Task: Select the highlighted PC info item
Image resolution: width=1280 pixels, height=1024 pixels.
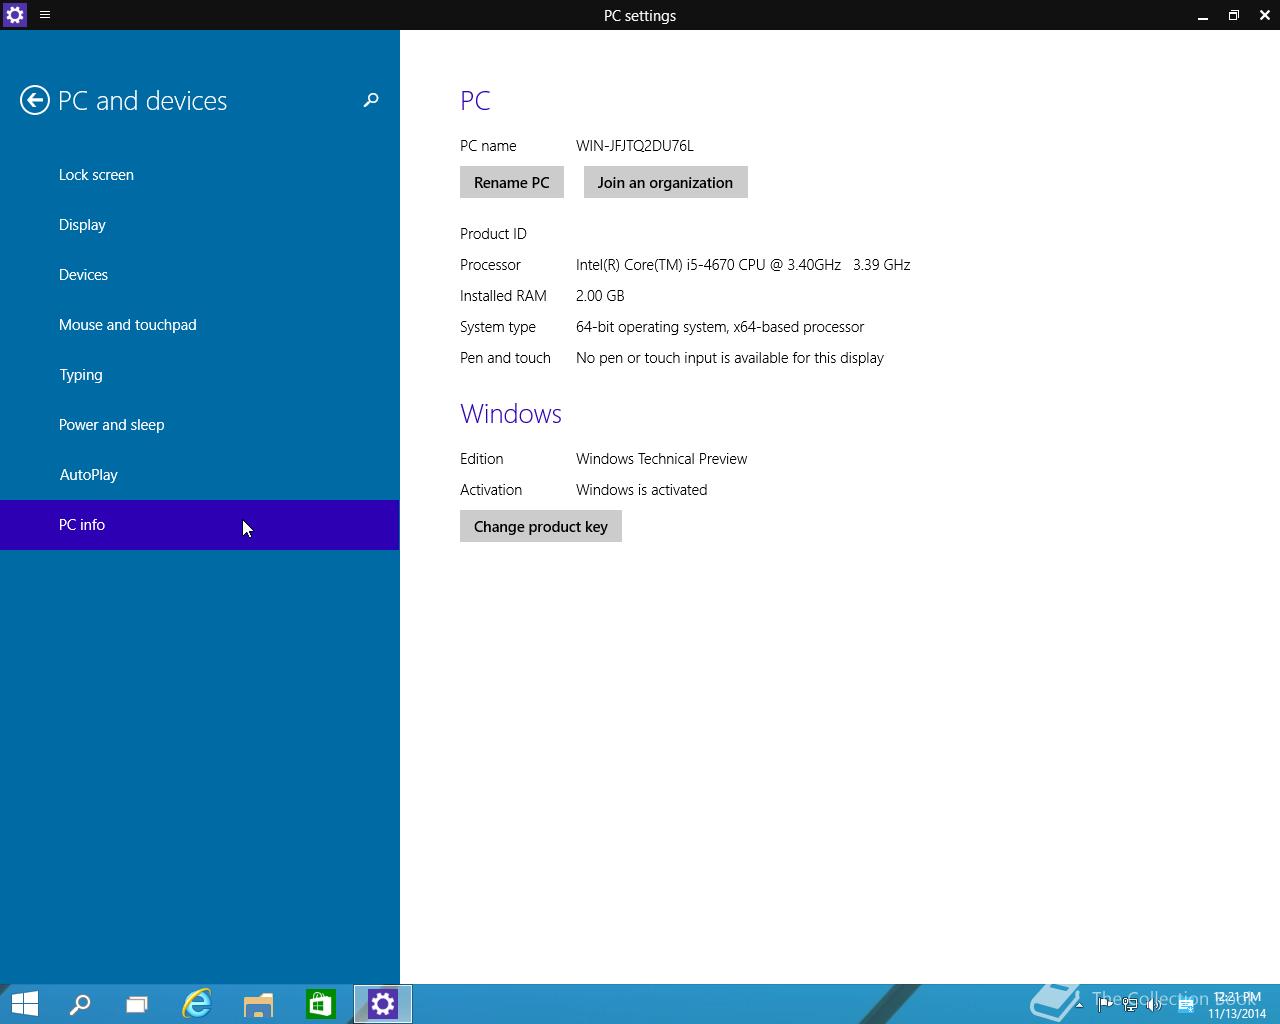Action: pyautogui.click(x=200, y=525)
